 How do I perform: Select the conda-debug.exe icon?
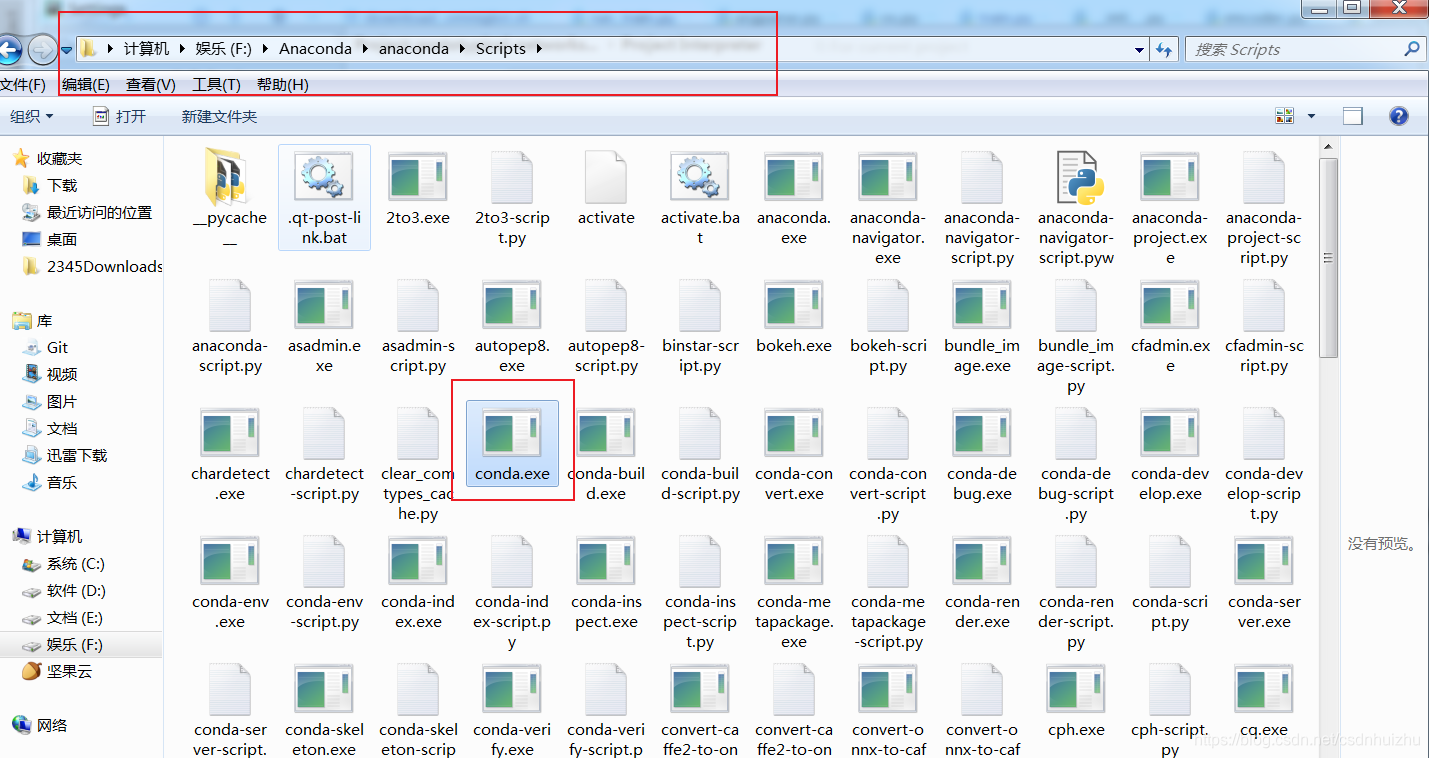point(982,434)
